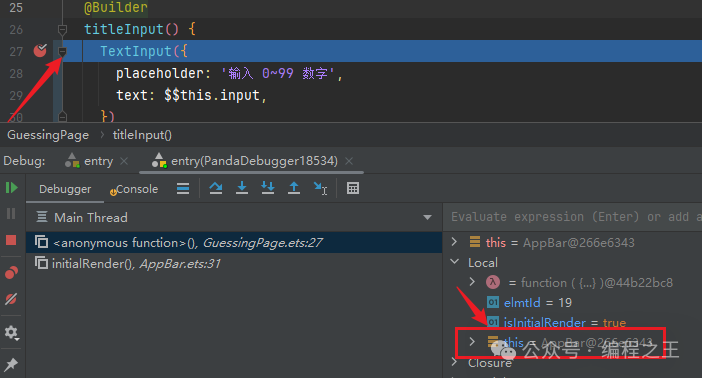Click Step Out debugger icon
702x378 pixels.
point(294,188)
